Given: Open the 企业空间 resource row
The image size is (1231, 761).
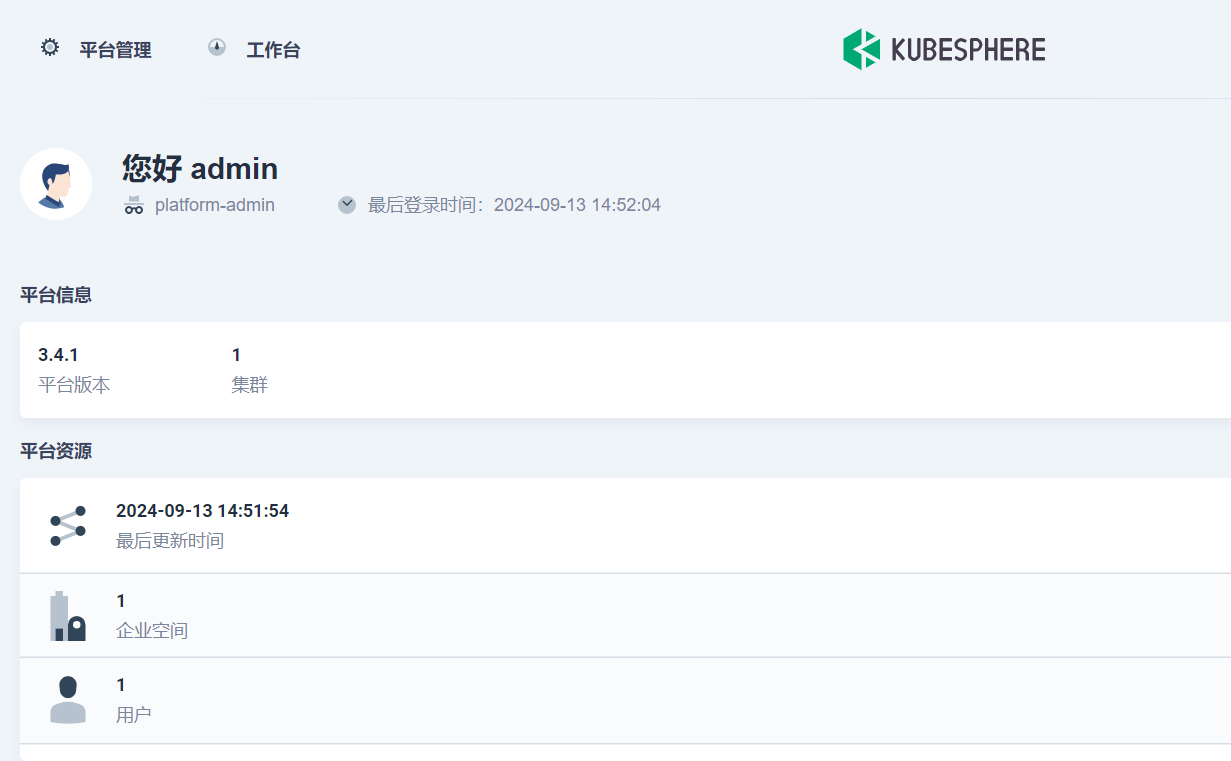Looking at the screenshot, I should tap(625, 615).
